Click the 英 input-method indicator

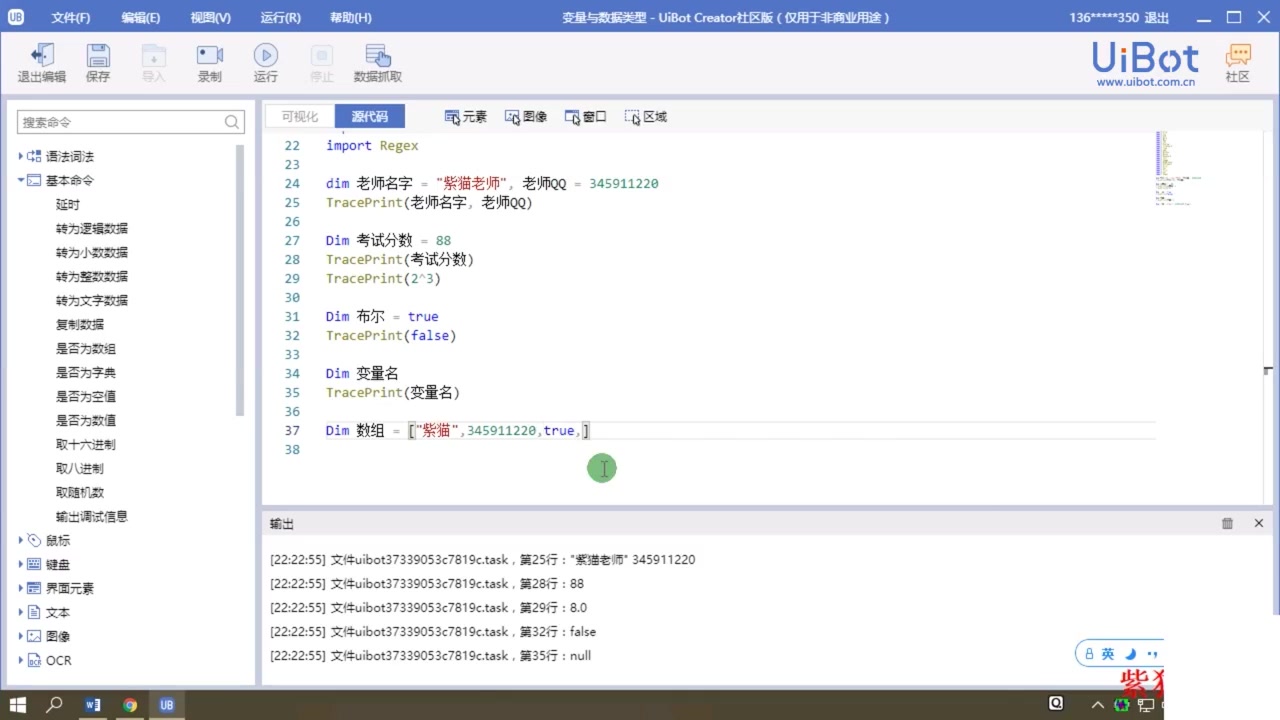coord(1107,654)
